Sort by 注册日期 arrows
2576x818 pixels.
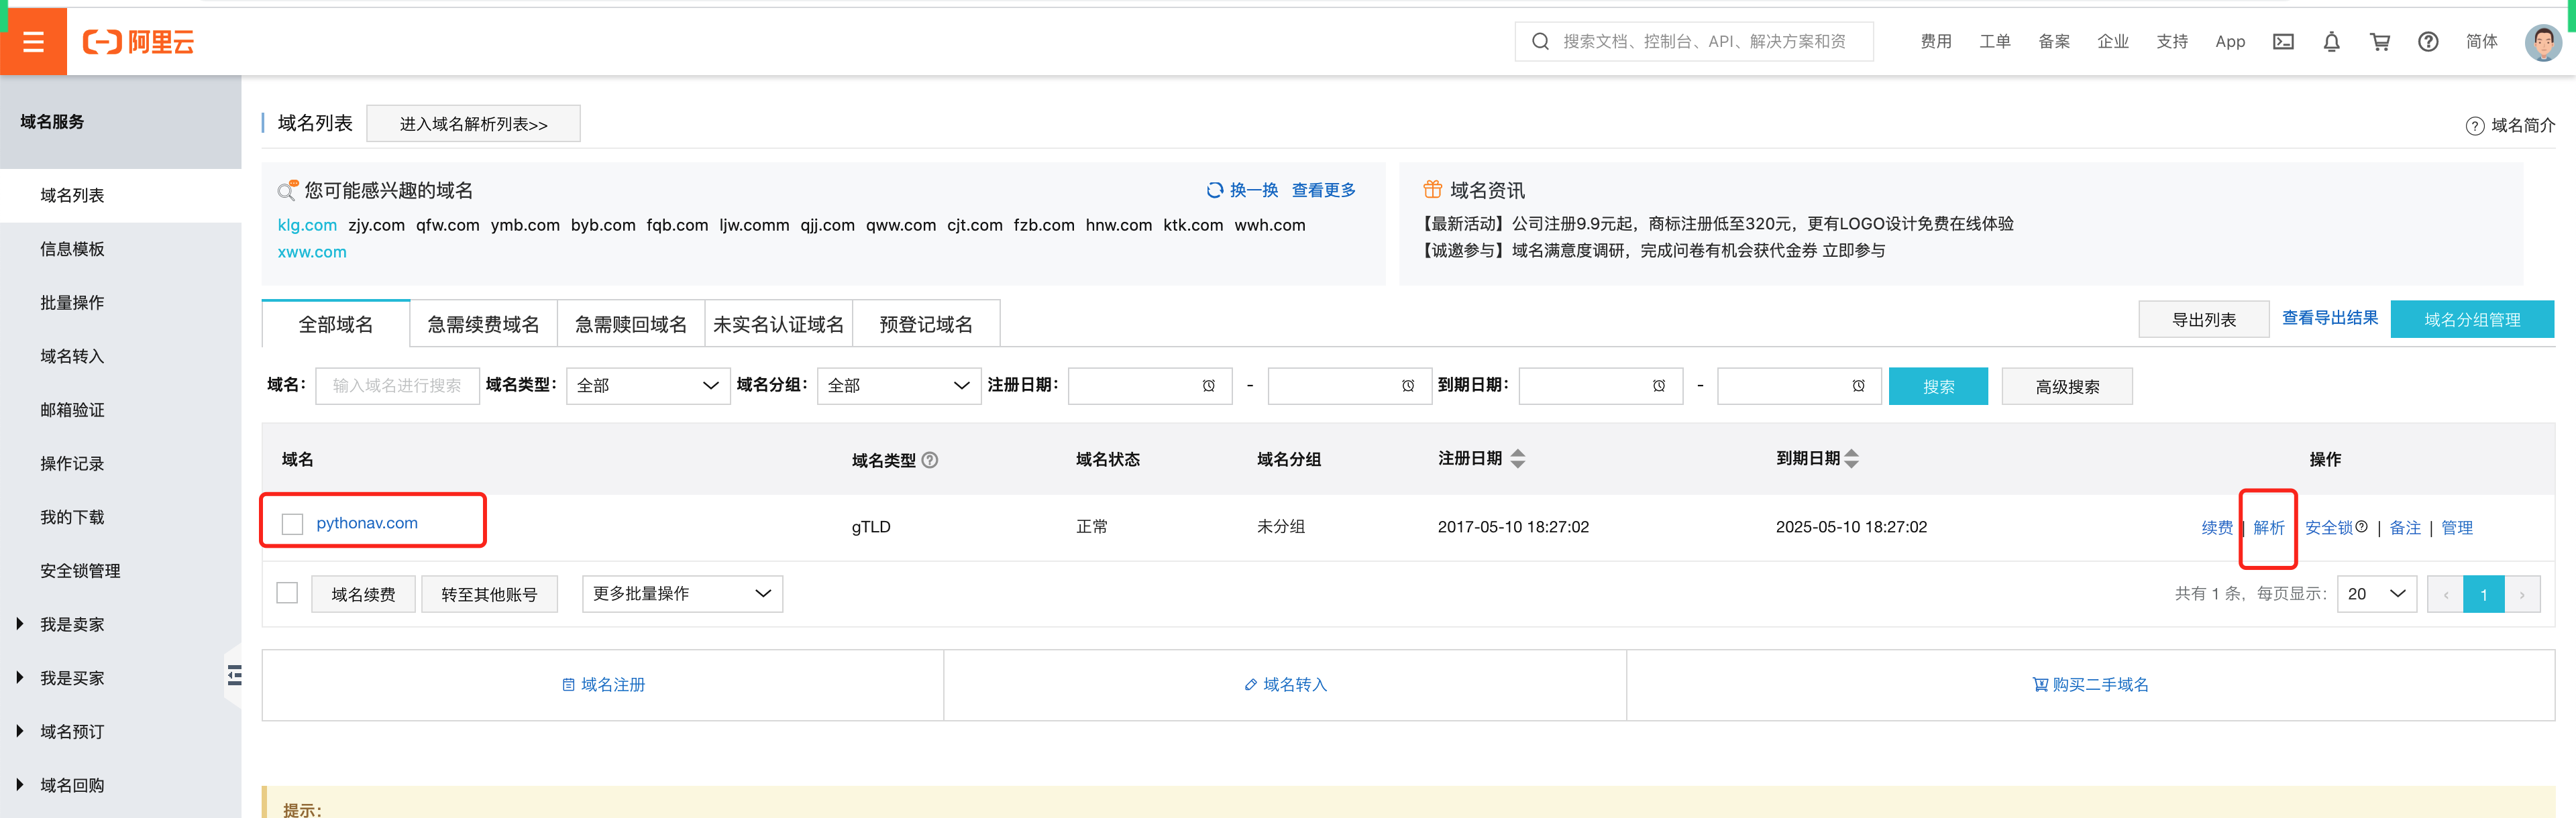coord(1517,459)
